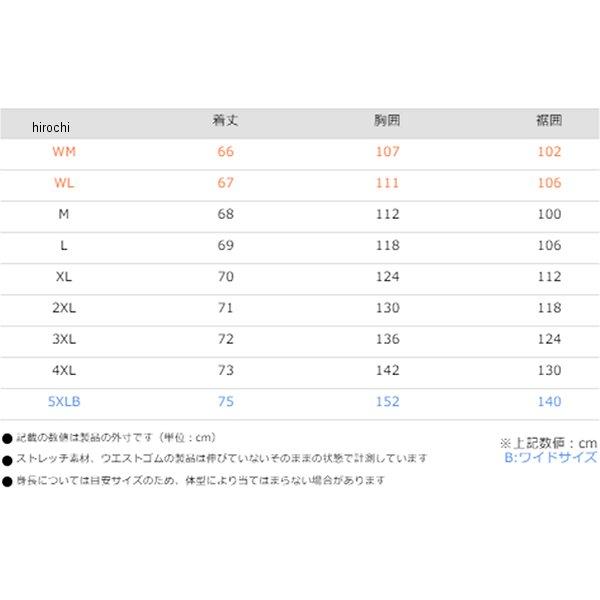Click the XL size row label
This screenshot has height=600, width=600.
[x=64, y=277]
